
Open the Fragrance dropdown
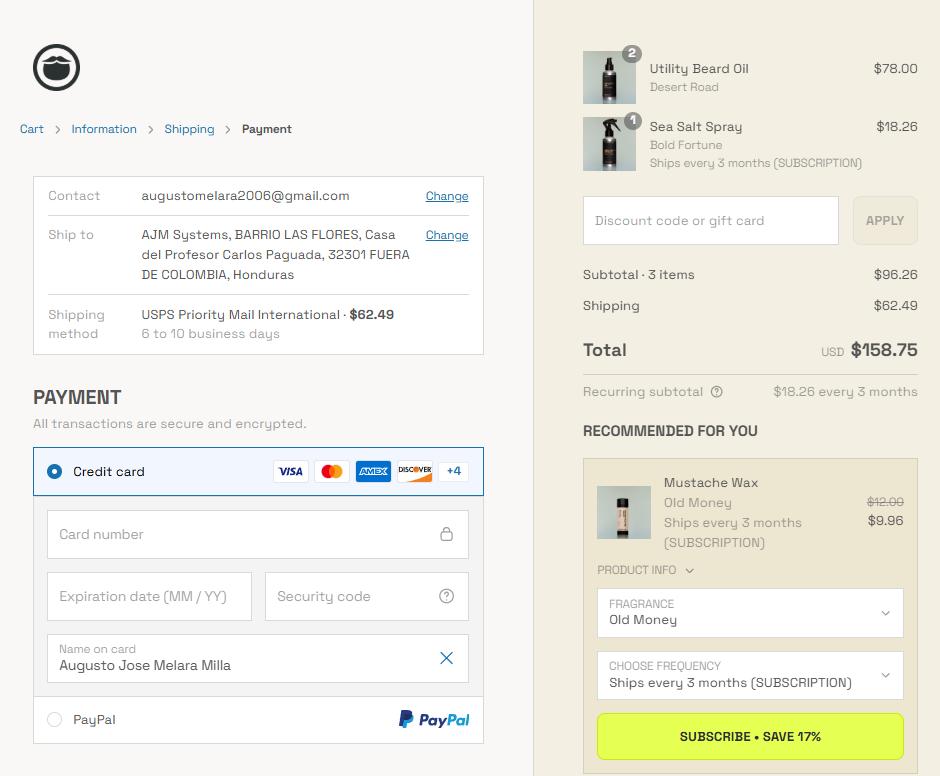coord(750,612)
